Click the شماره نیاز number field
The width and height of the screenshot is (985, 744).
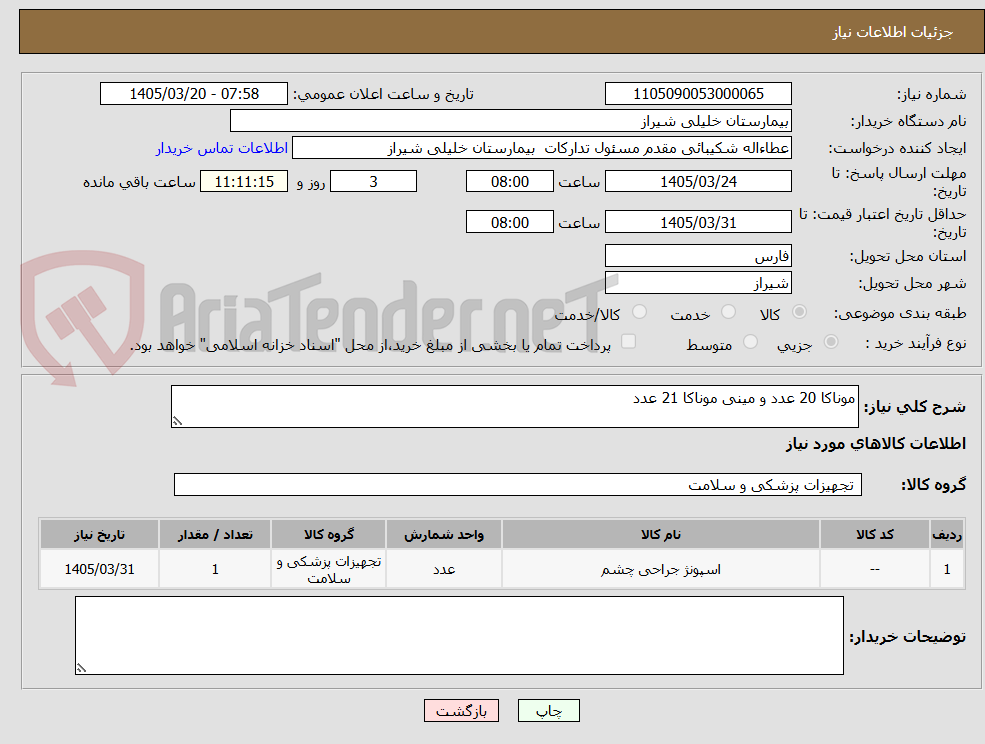click(698, 94)
